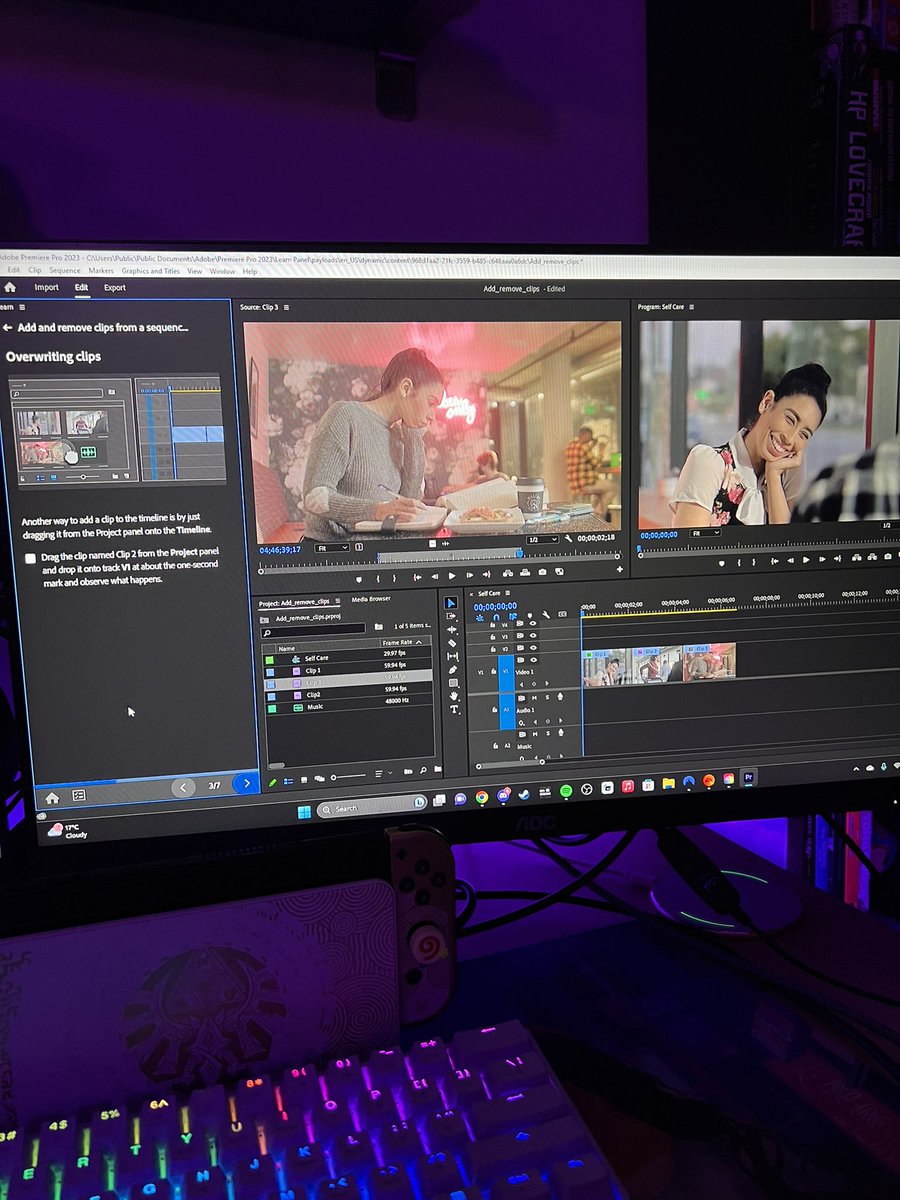Viewport: 900px width, 1200px height.
Task: Open Windows Start menu
Action: (304, 812)
